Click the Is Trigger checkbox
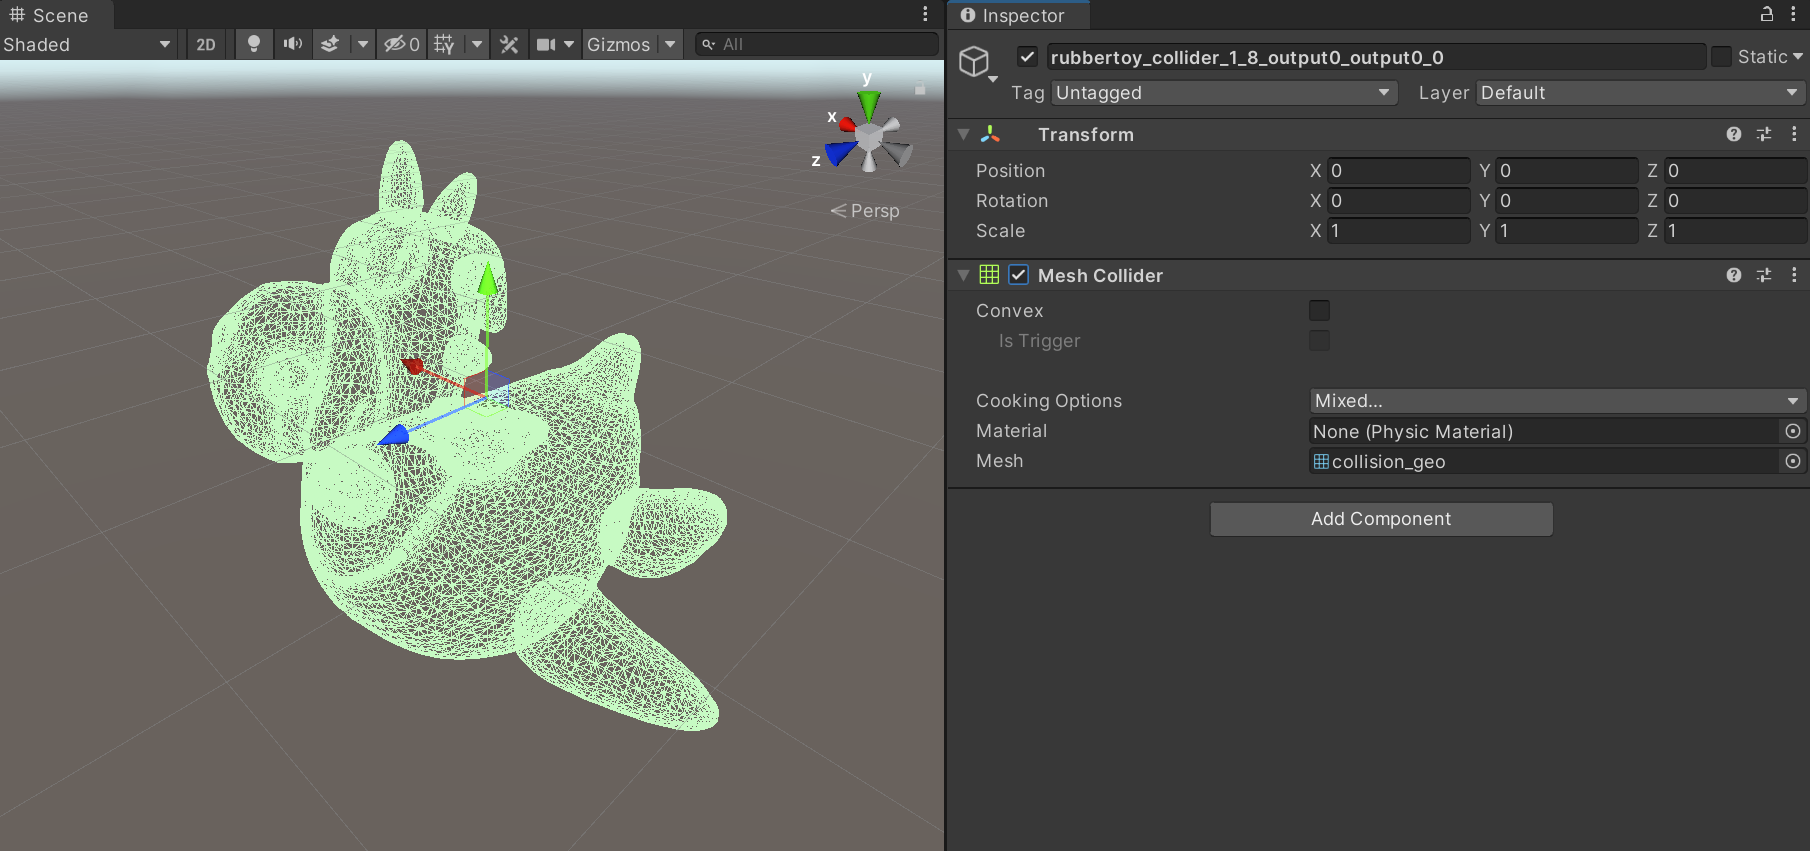Image resolution: width=1810 pixels, height=851 pixels. (x=1319, y=341)
